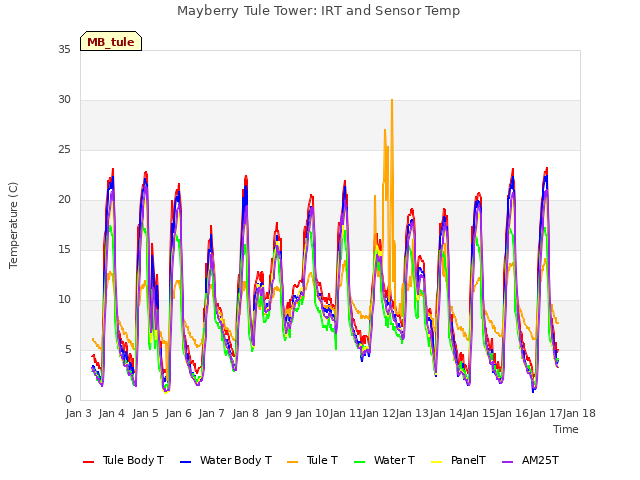Click the Jan 17 x-axis label
This screenshot has width=640, height=480.
coord(546,413)
